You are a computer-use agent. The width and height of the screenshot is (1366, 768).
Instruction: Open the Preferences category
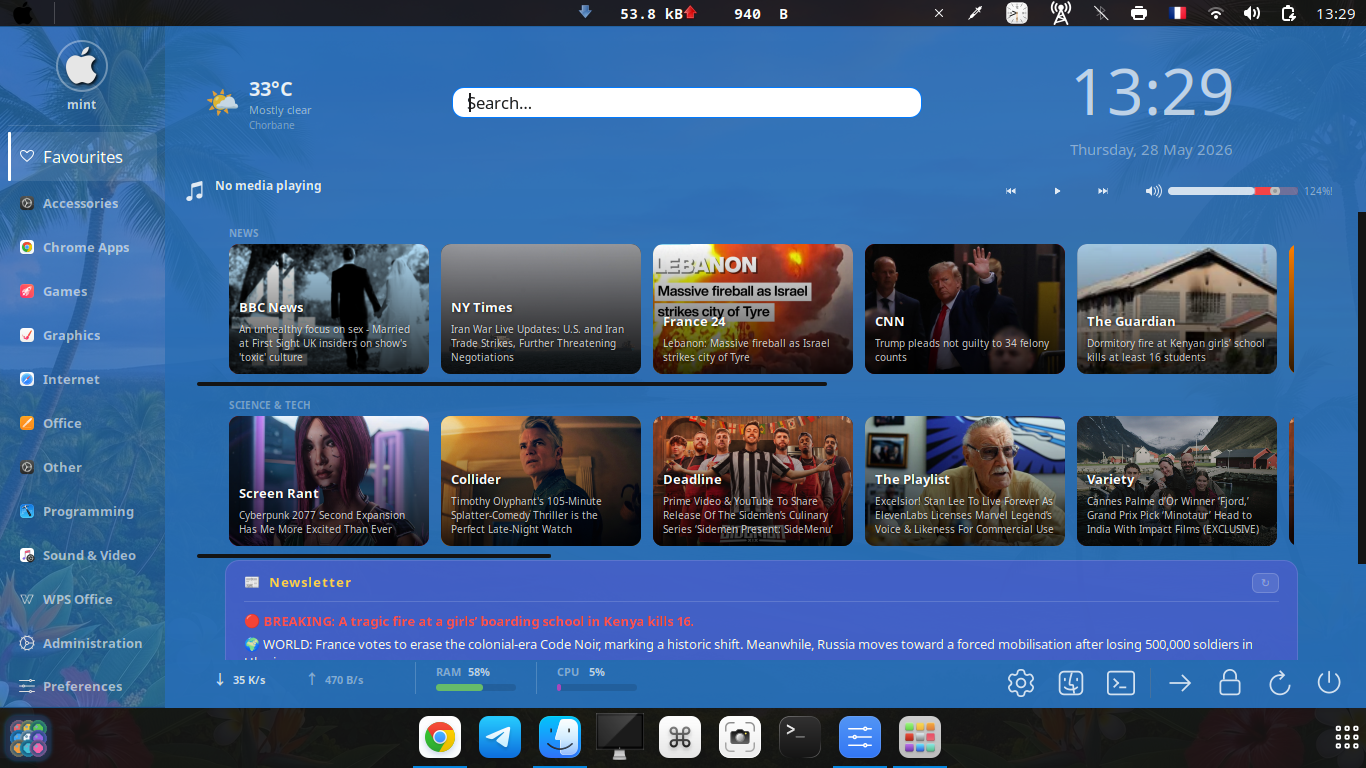point(83,686)
